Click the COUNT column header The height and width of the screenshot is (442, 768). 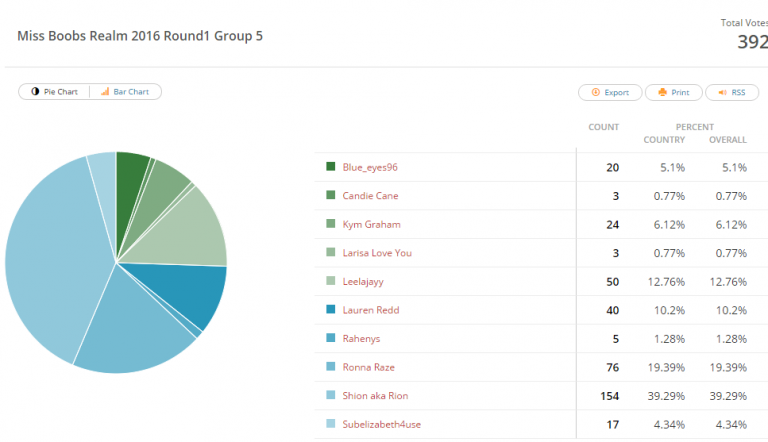(x=603, y=127)
